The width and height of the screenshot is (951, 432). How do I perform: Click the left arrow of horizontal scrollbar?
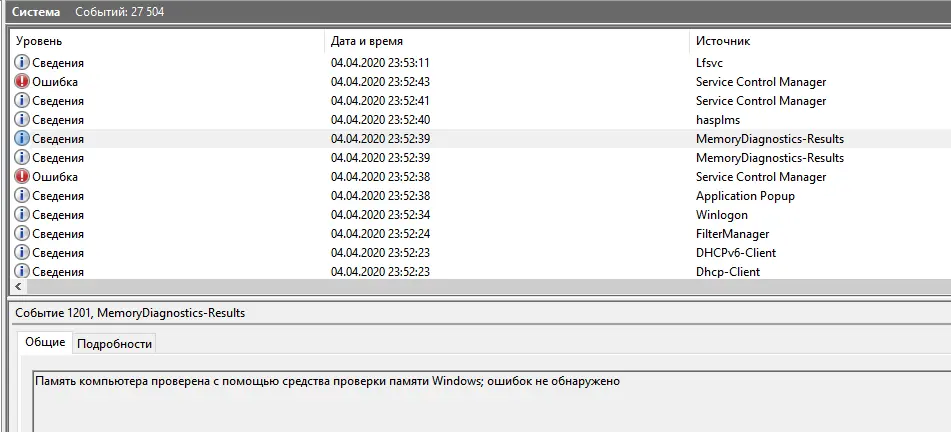pos(18,286)
